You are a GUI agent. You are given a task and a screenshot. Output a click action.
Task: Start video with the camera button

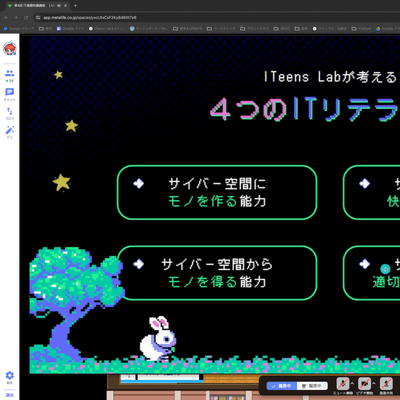(x=364, y=384)
